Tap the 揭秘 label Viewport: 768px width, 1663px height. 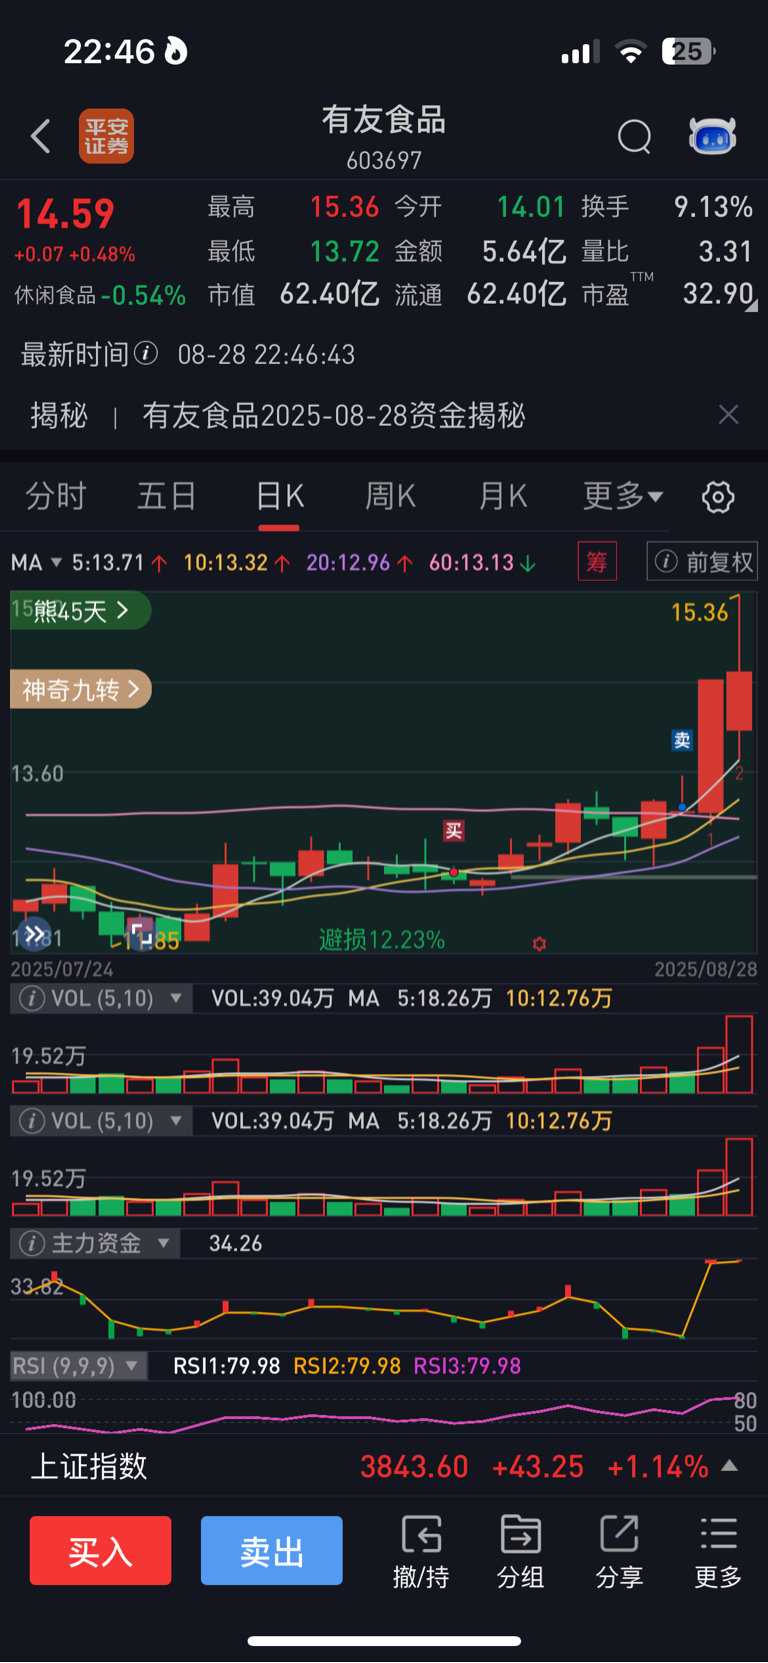[59, 415]
